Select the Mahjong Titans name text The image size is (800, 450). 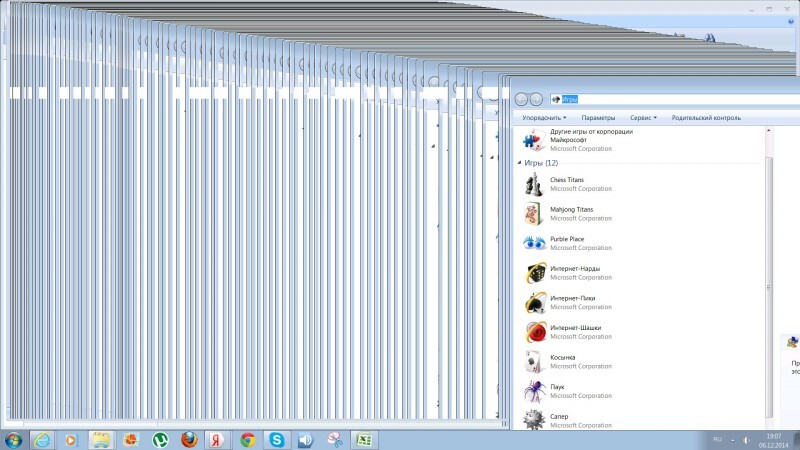pyautogui.click(x=571, y=209)
